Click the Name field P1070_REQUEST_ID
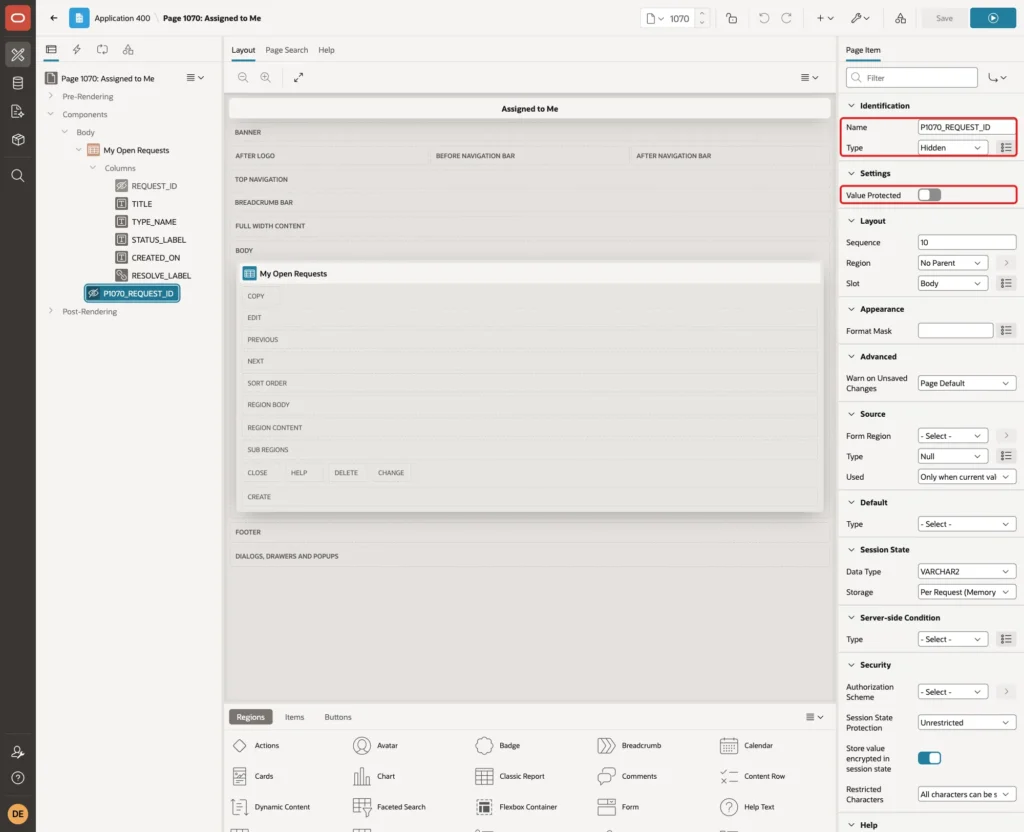Screen dimensions: 1024x832 click(967, 127)
